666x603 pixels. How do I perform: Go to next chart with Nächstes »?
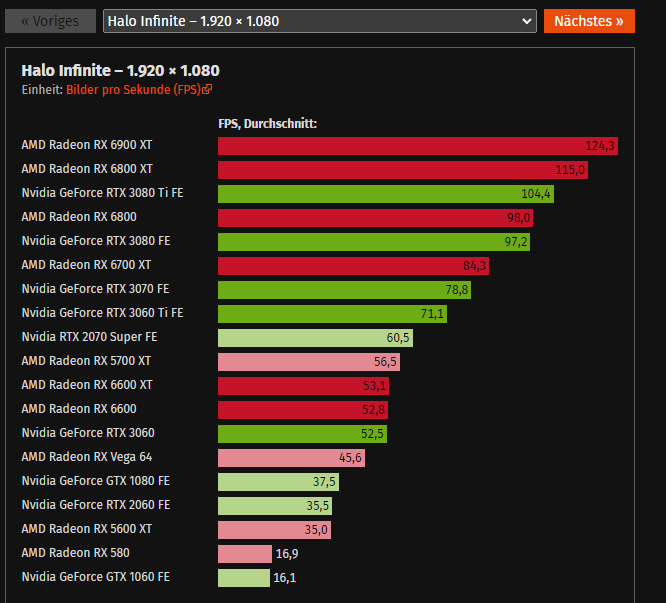coord(589,21)
